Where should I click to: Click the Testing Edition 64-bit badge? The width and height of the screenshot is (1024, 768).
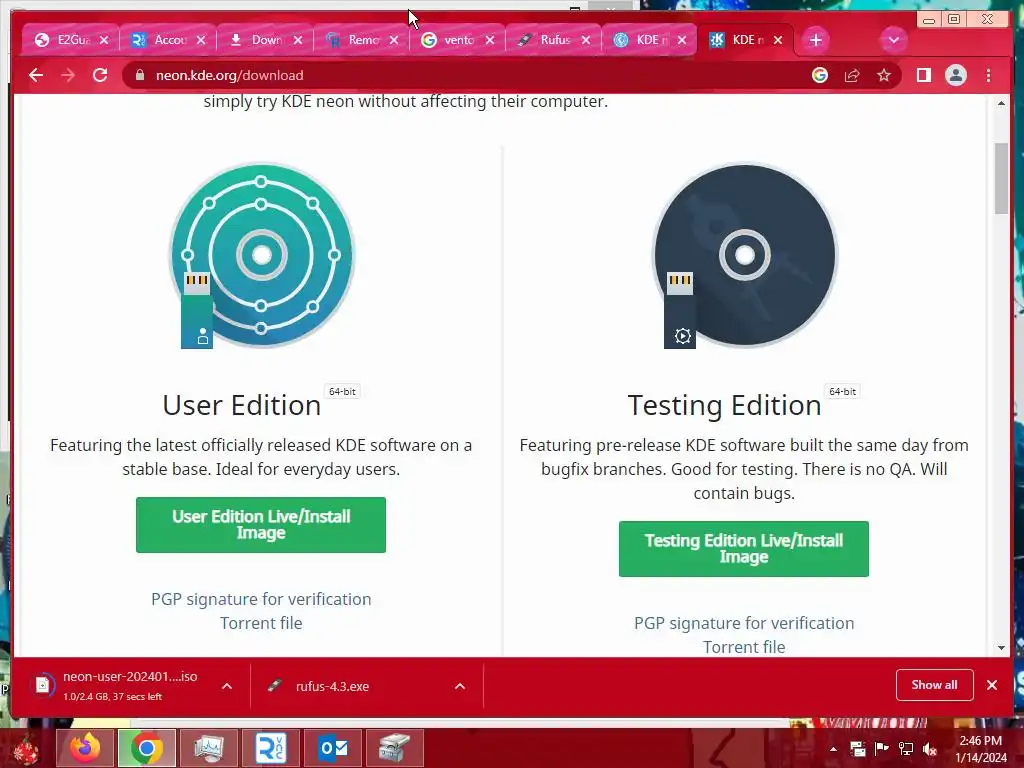[x=842, y=391]
